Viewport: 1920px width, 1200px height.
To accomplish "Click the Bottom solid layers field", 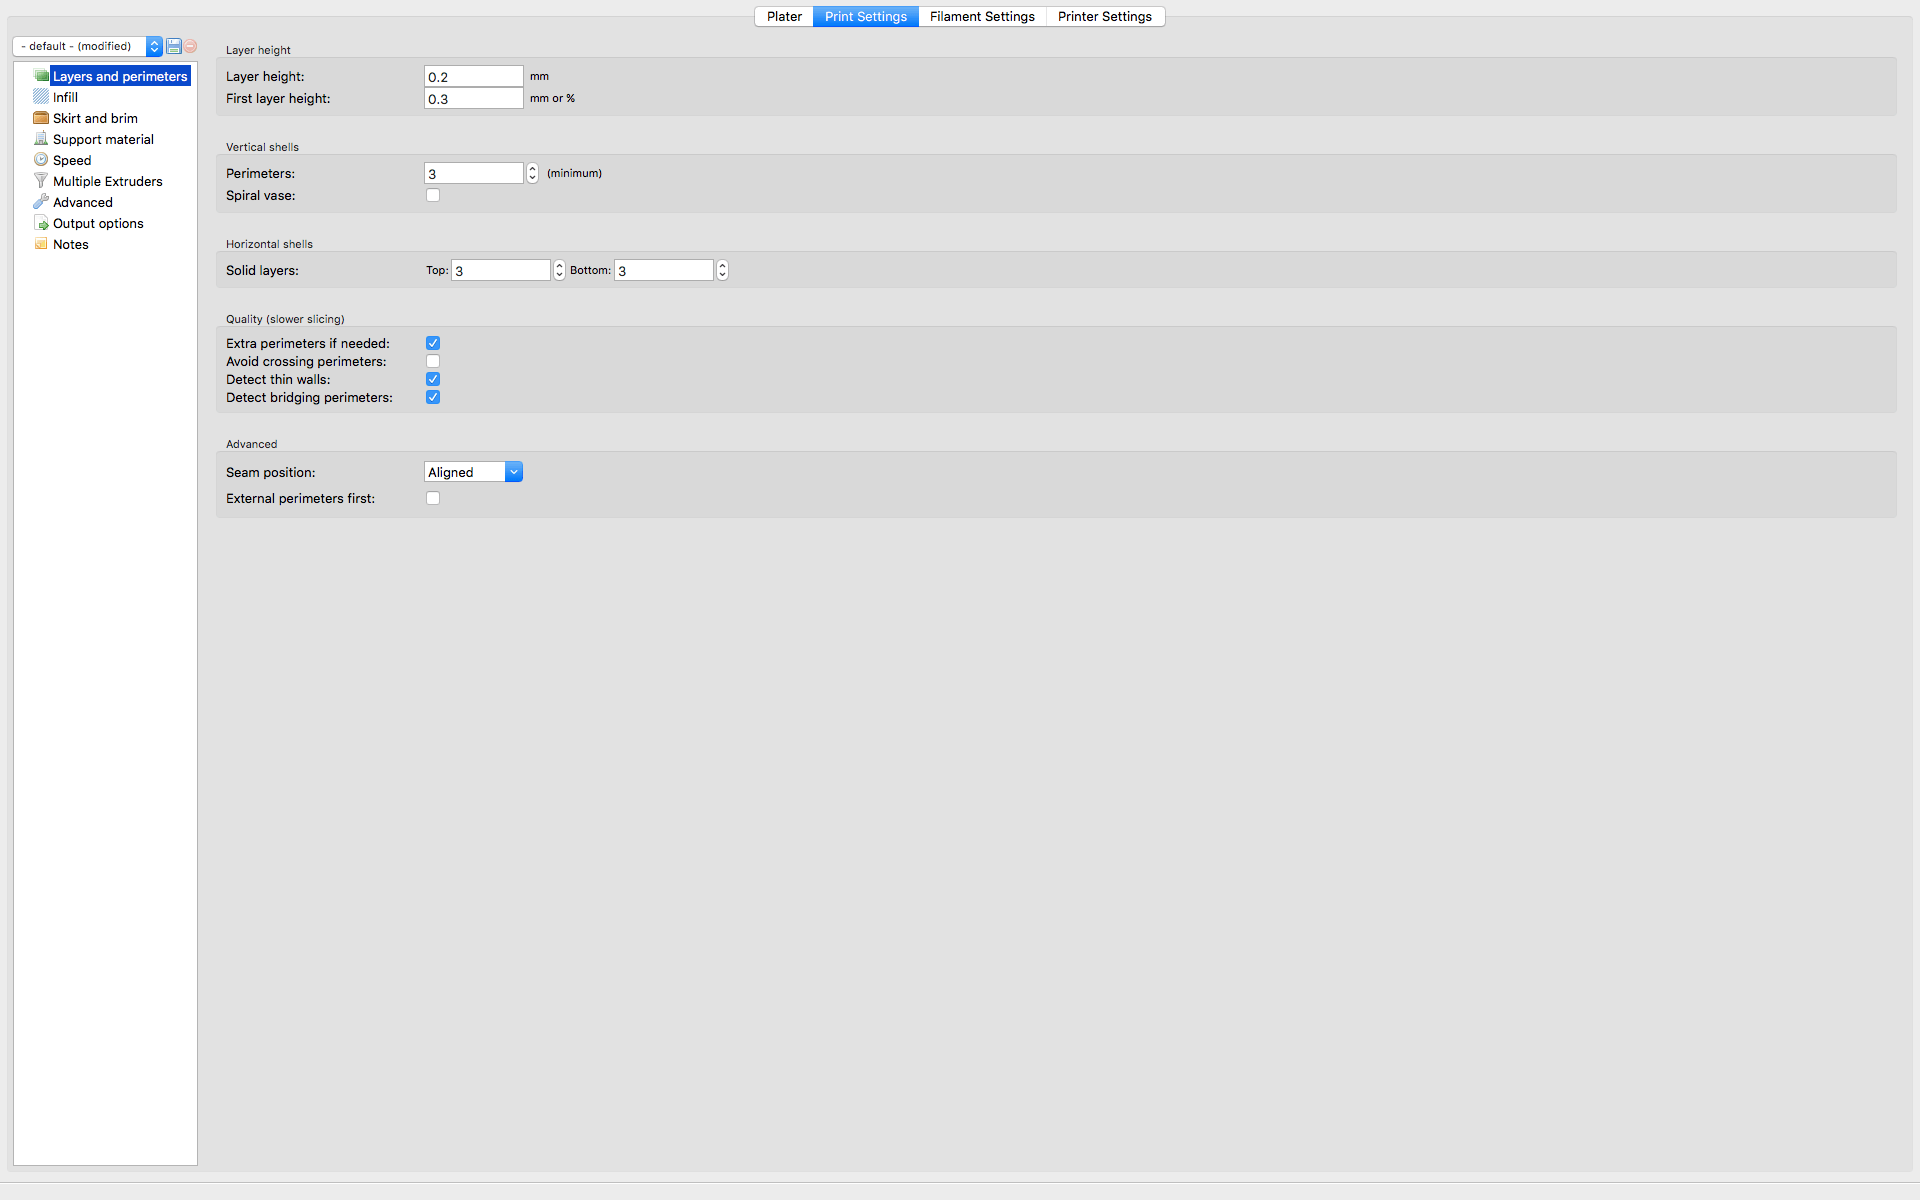I will coord(663,270).
